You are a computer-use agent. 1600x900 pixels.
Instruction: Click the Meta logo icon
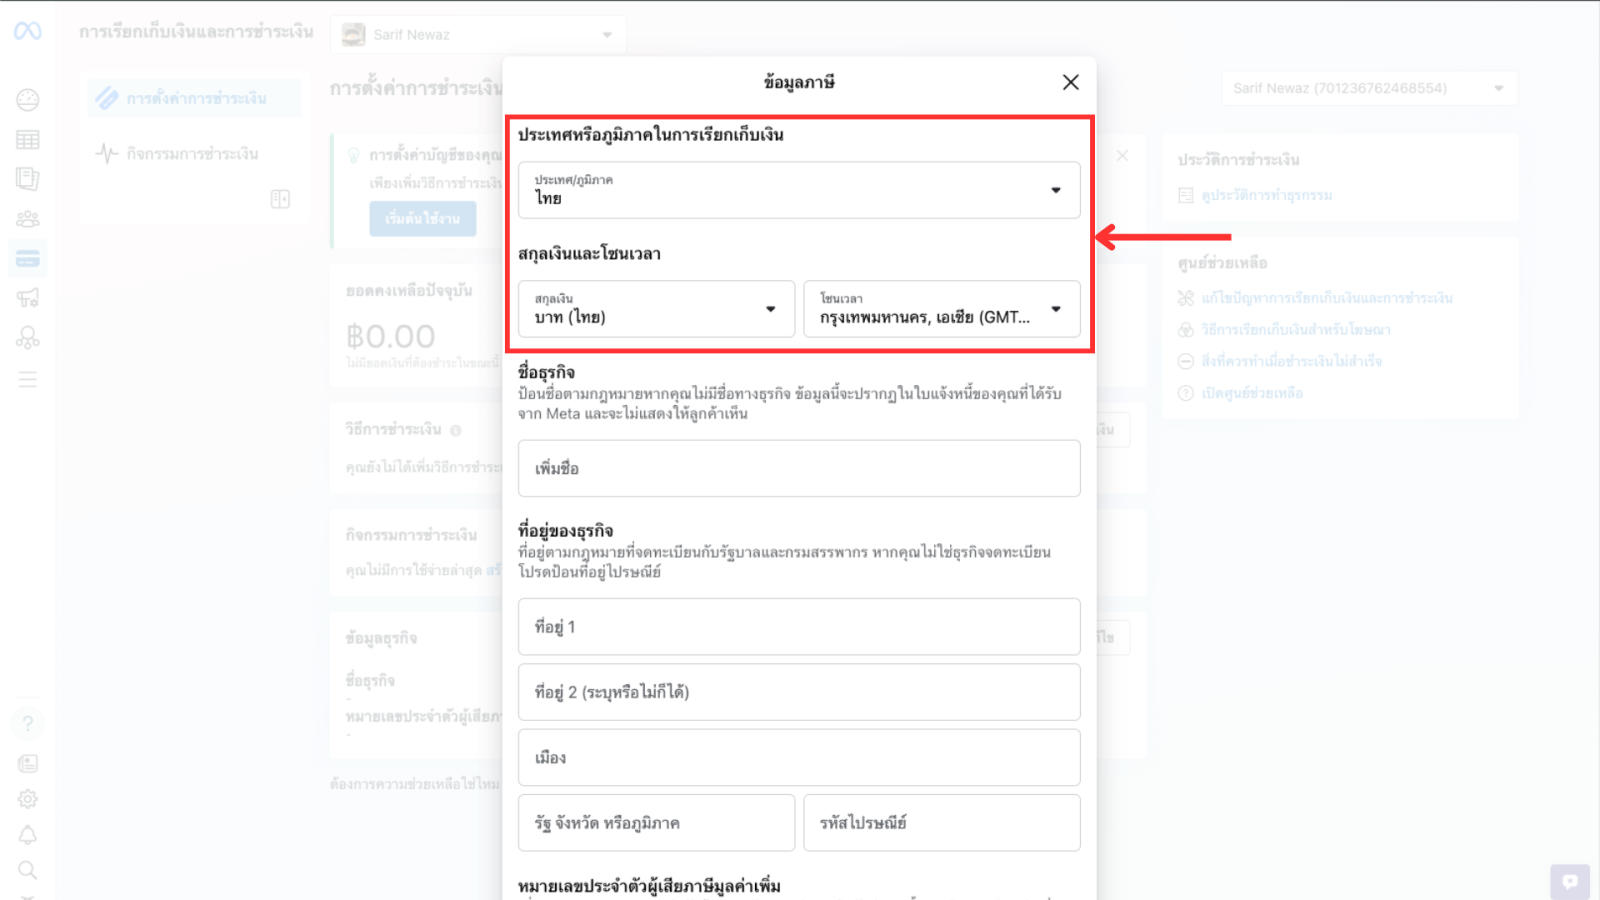click(x=28, y=32)
